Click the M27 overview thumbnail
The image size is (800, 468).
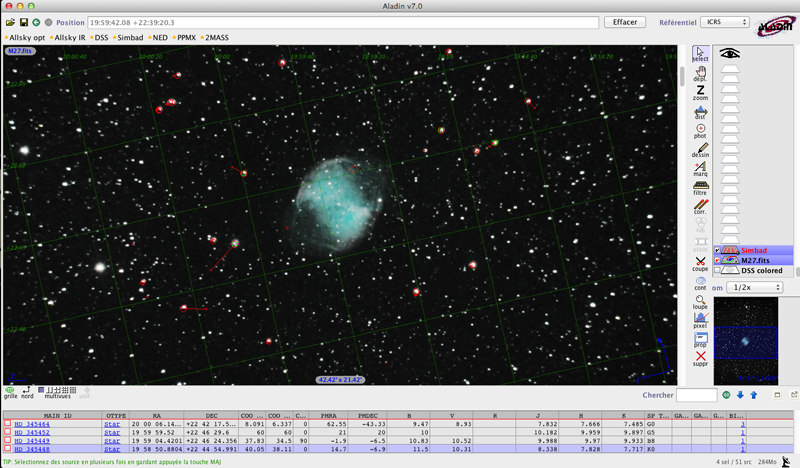745,340
